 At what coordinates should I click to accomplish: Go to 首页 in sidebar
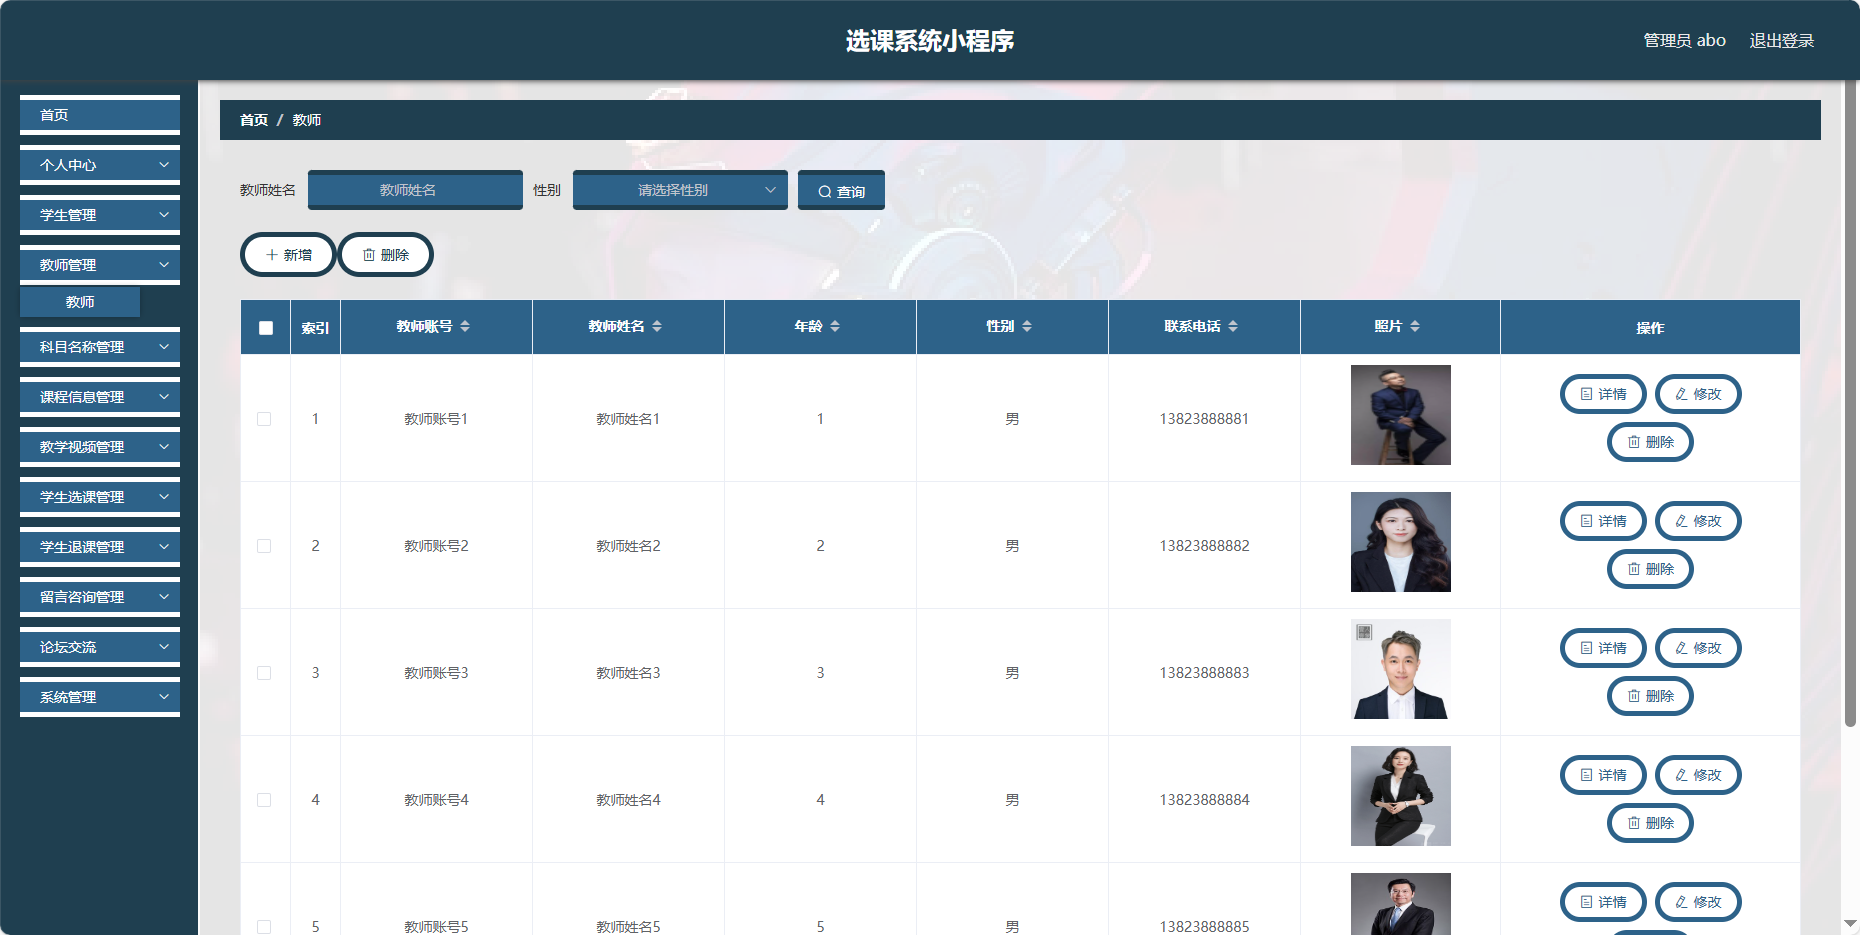[100, 115]
